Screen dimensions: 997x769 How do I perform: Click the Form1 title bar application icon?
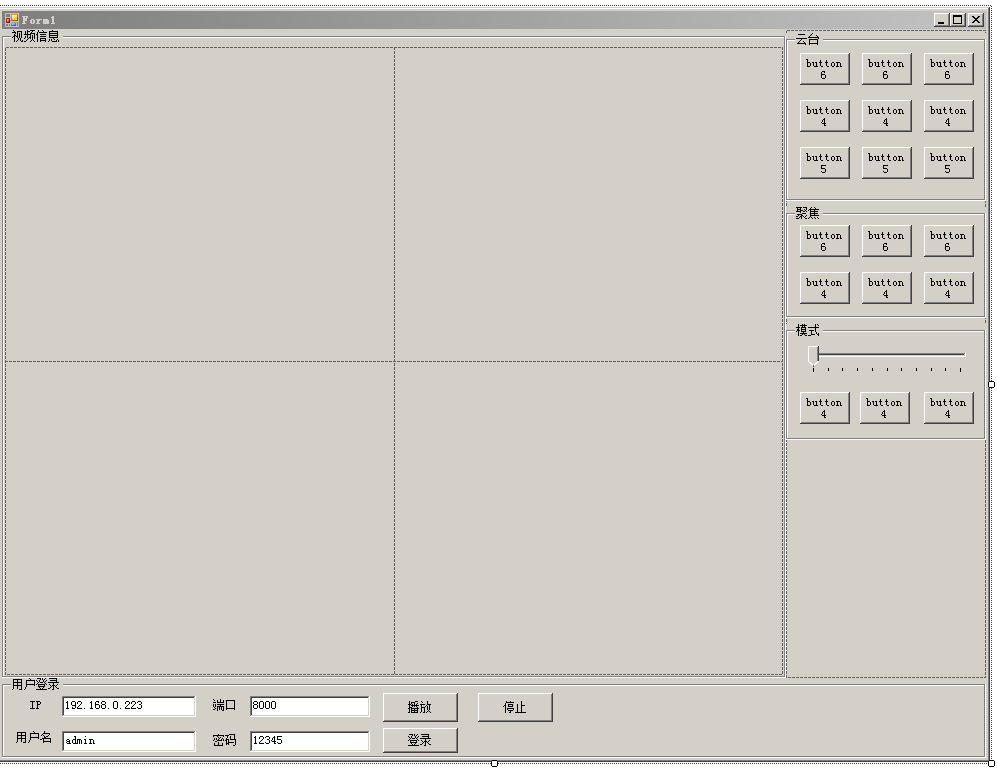click(11, 20)
